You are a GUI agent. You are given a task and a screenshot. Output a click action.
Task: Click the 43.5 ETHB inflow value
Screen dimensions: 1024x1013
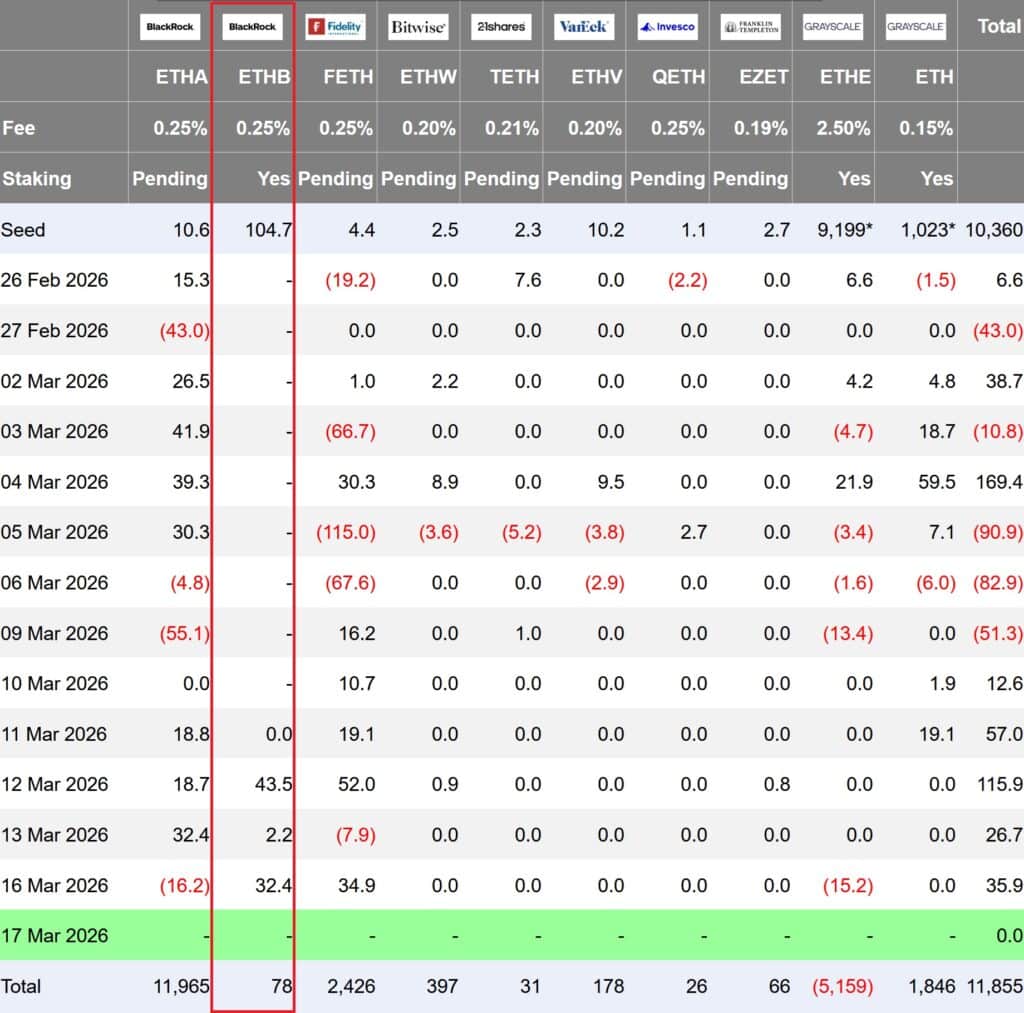coord(274,784)
